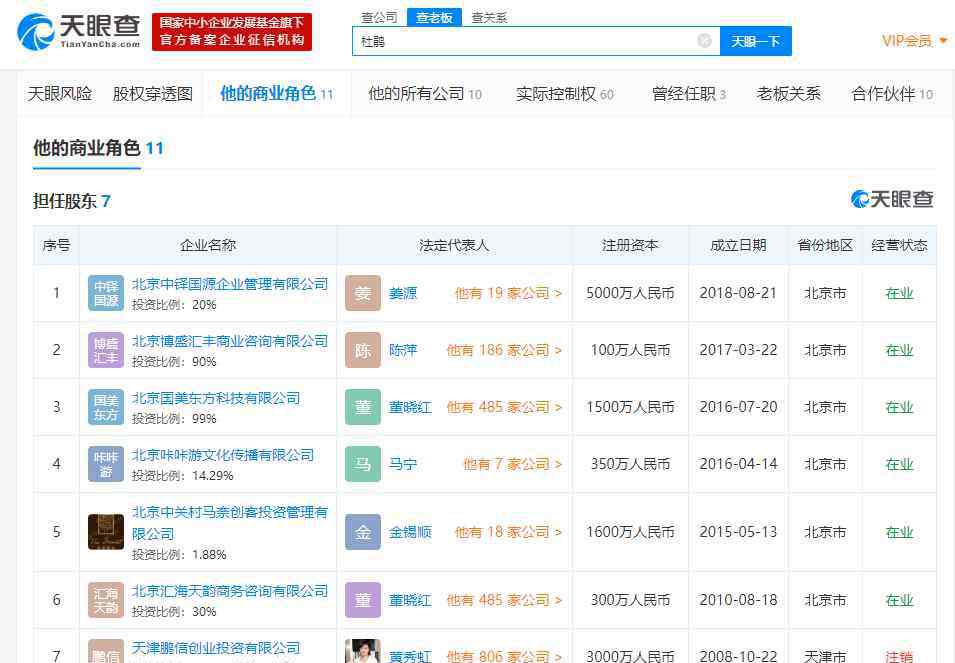The width and height of the screenshot is (955, 663).
Task: Click the 董 avatar in the 国美东方 row
Action: (x=363, y=407)
